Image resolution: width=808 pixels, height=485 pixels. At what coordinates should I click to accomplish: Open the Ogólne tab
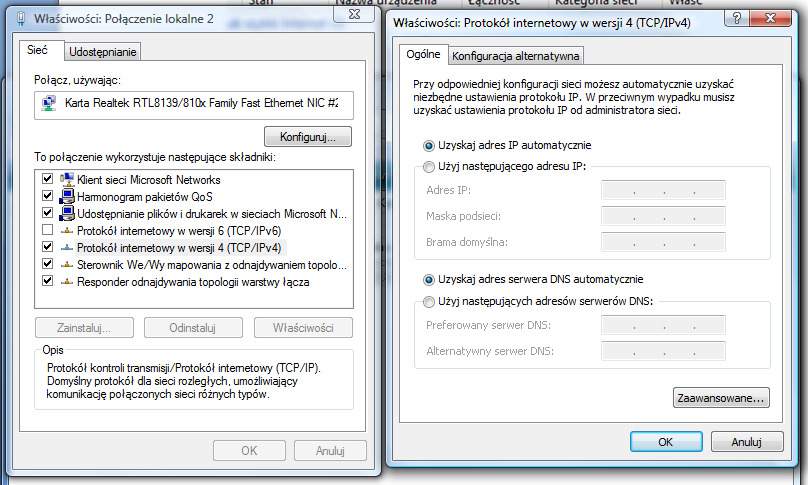pyautogui.click(x=423, y=54)
